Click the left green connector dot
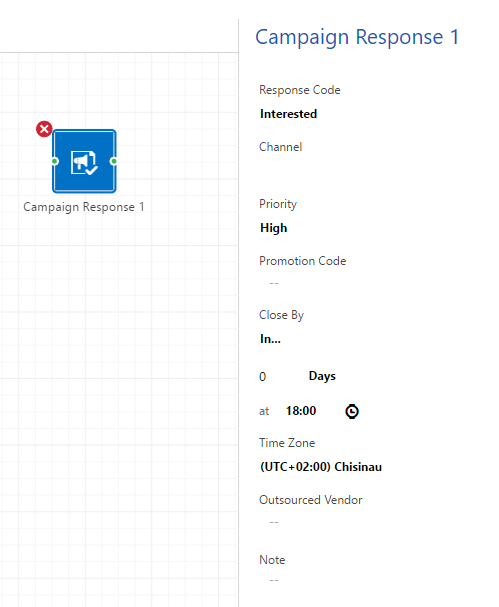This screenshot has width=499, height=607. click(55, 161)
